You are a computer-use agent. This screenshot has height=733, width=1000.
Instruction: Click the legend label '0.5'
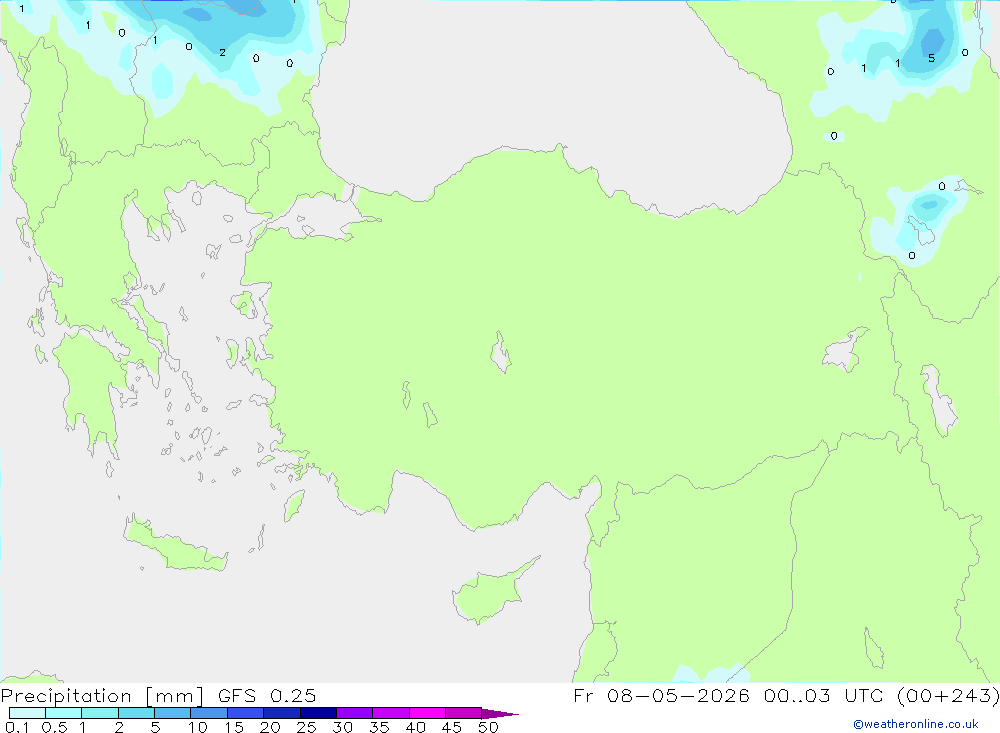click(54, 727)
